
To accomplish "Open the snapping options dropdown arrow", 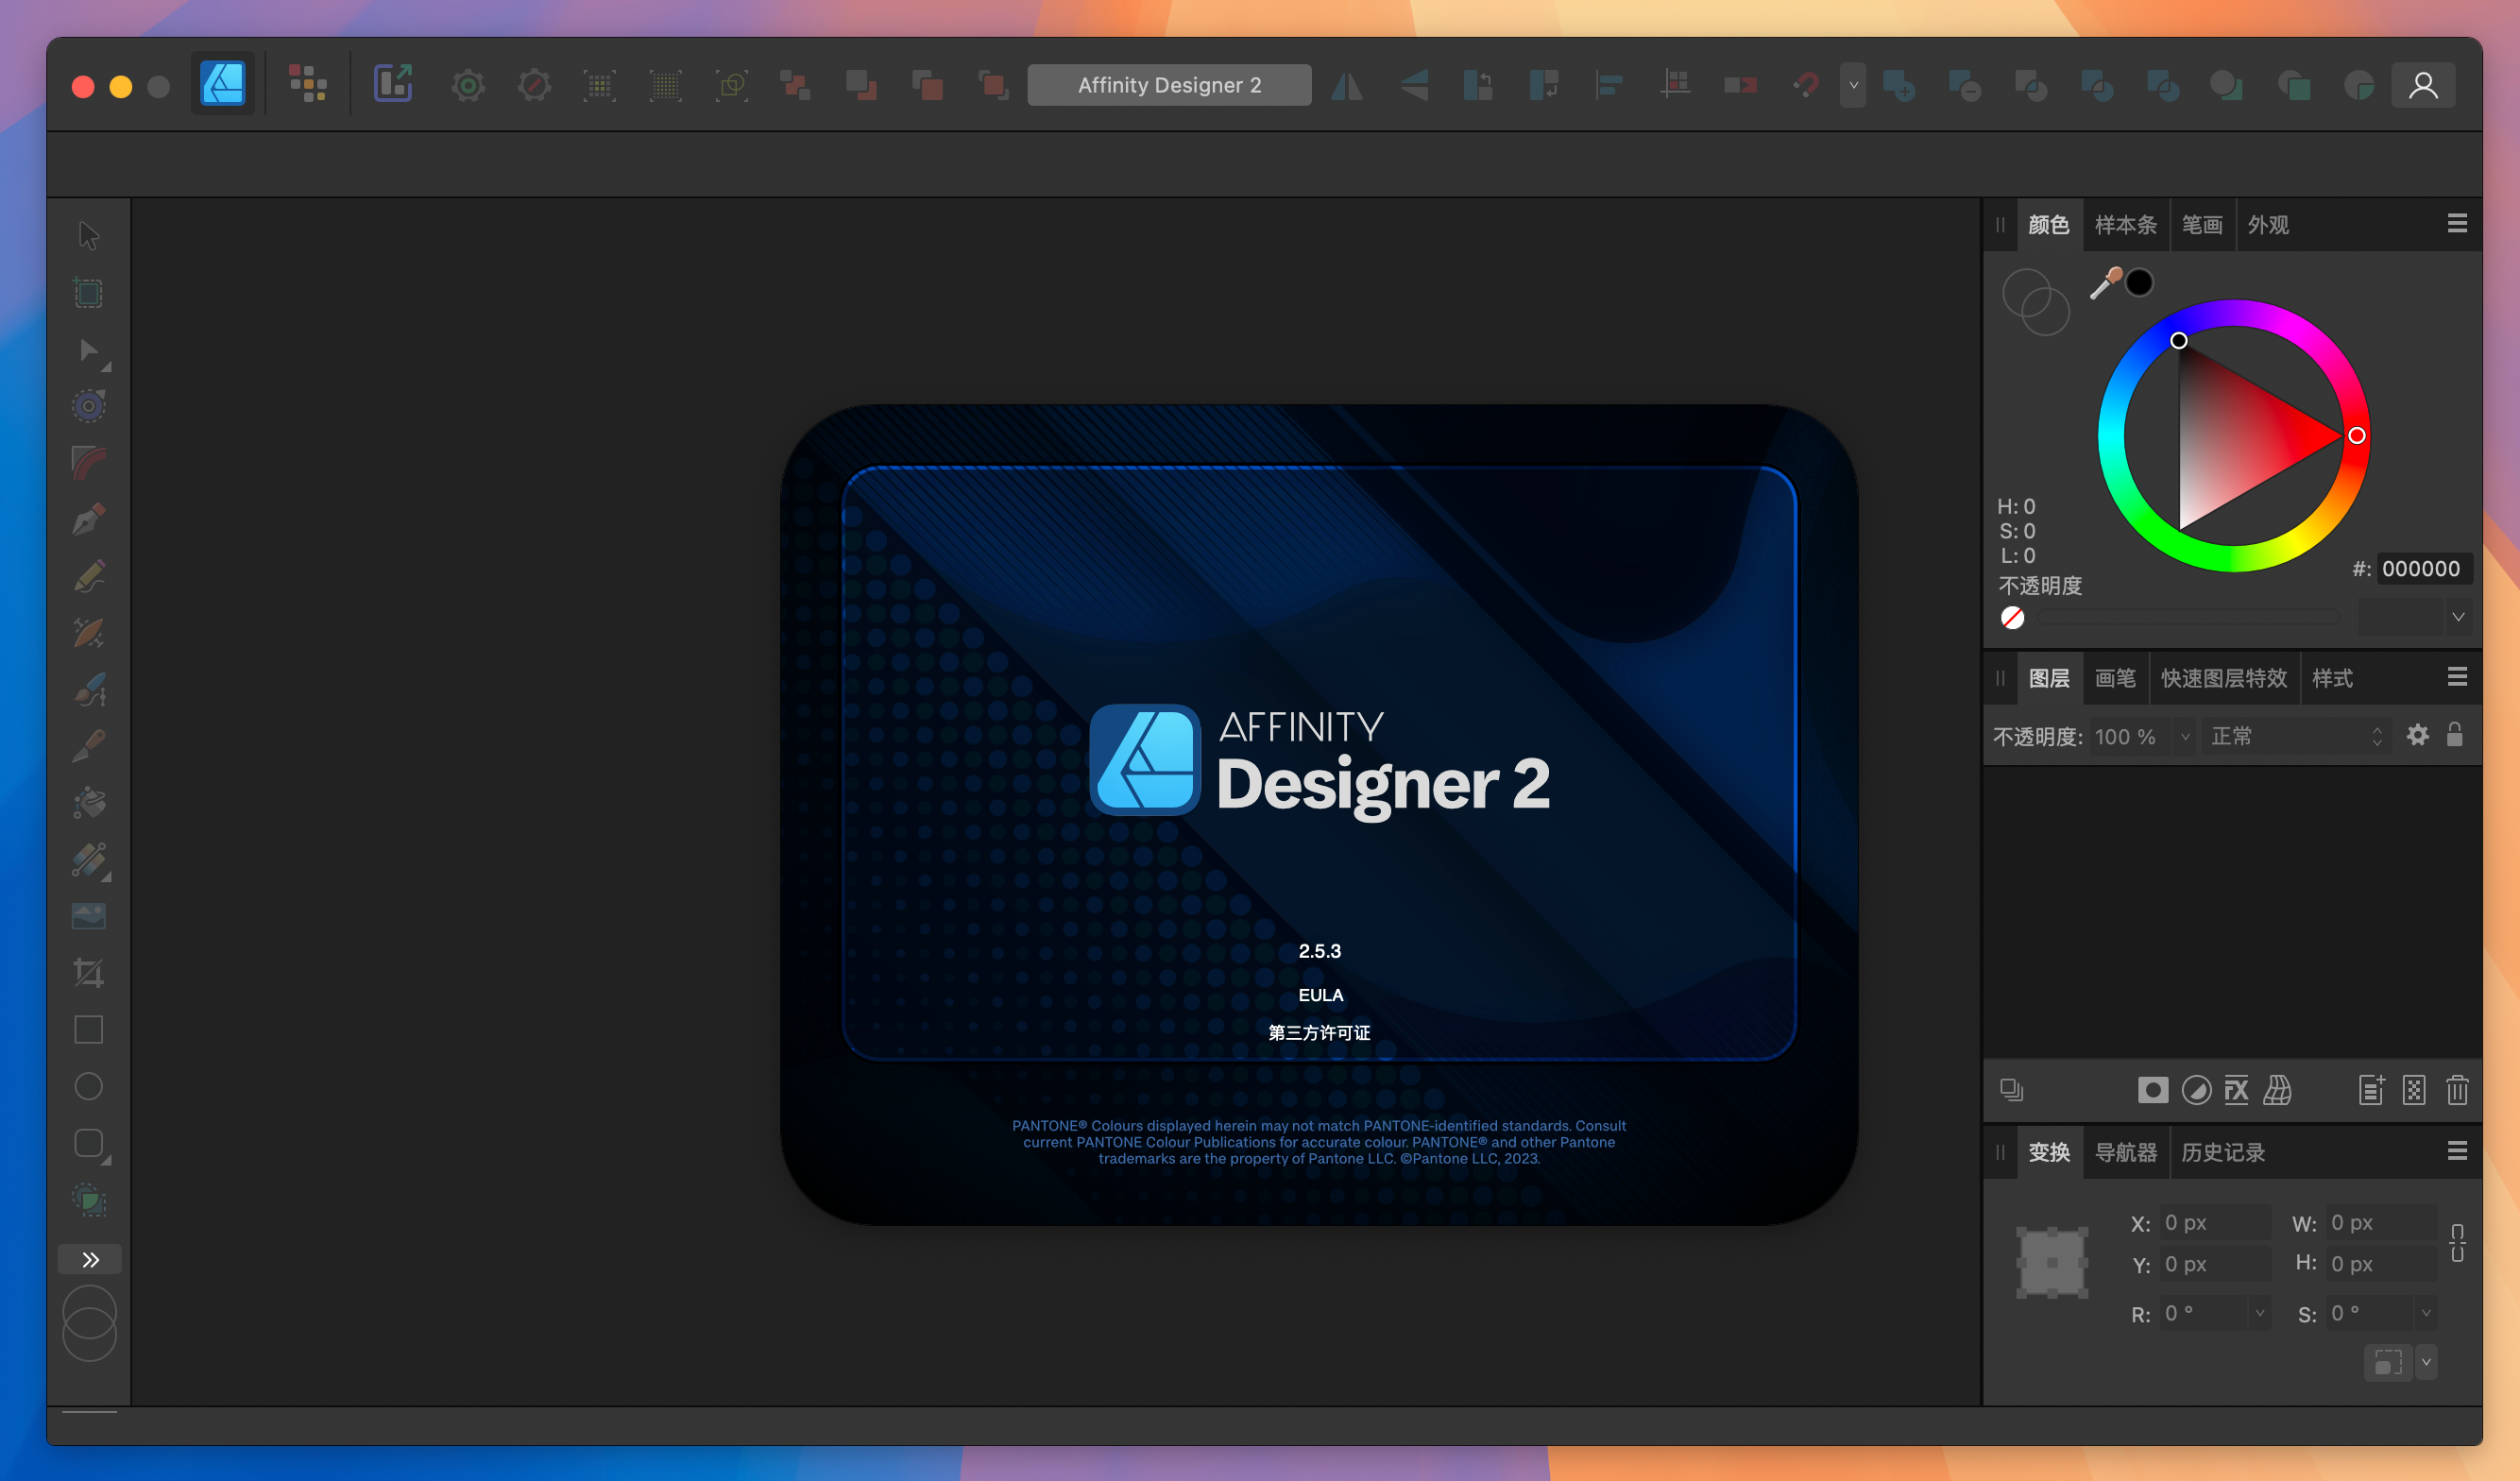I will (x=1853, y=85).
